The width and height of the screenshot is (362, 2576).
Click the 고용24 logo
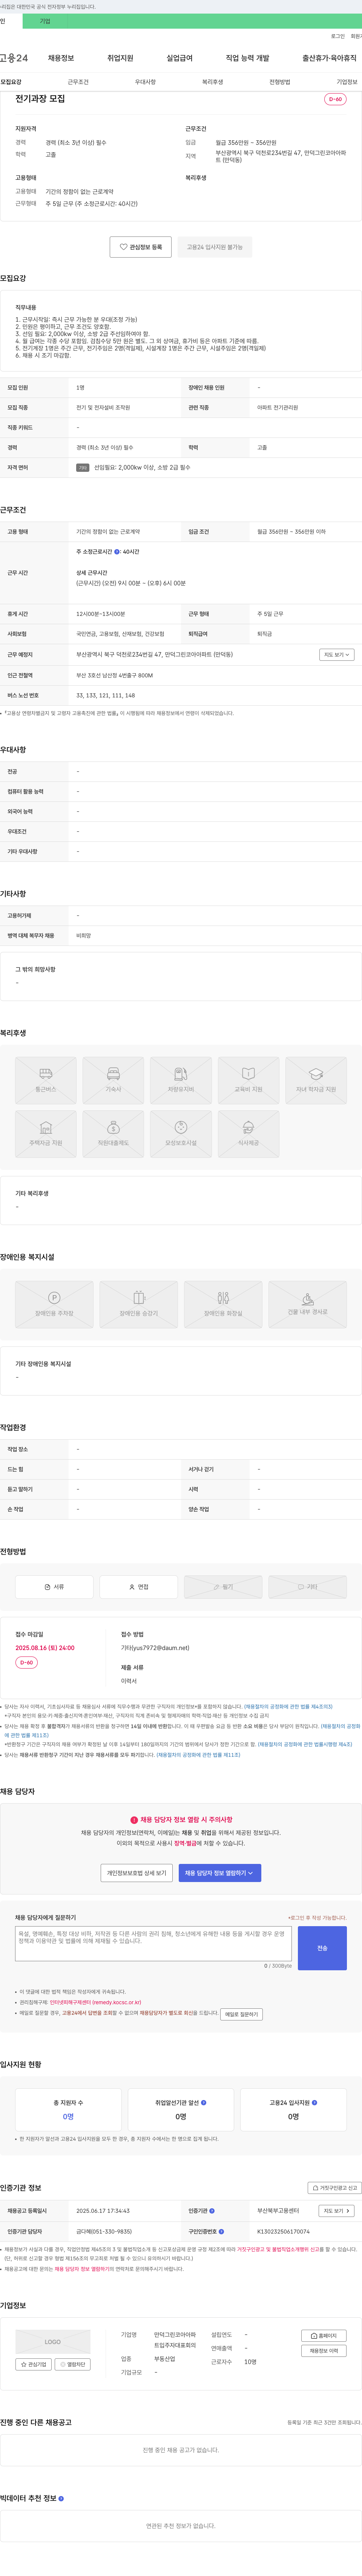click(x=14, y=58)
